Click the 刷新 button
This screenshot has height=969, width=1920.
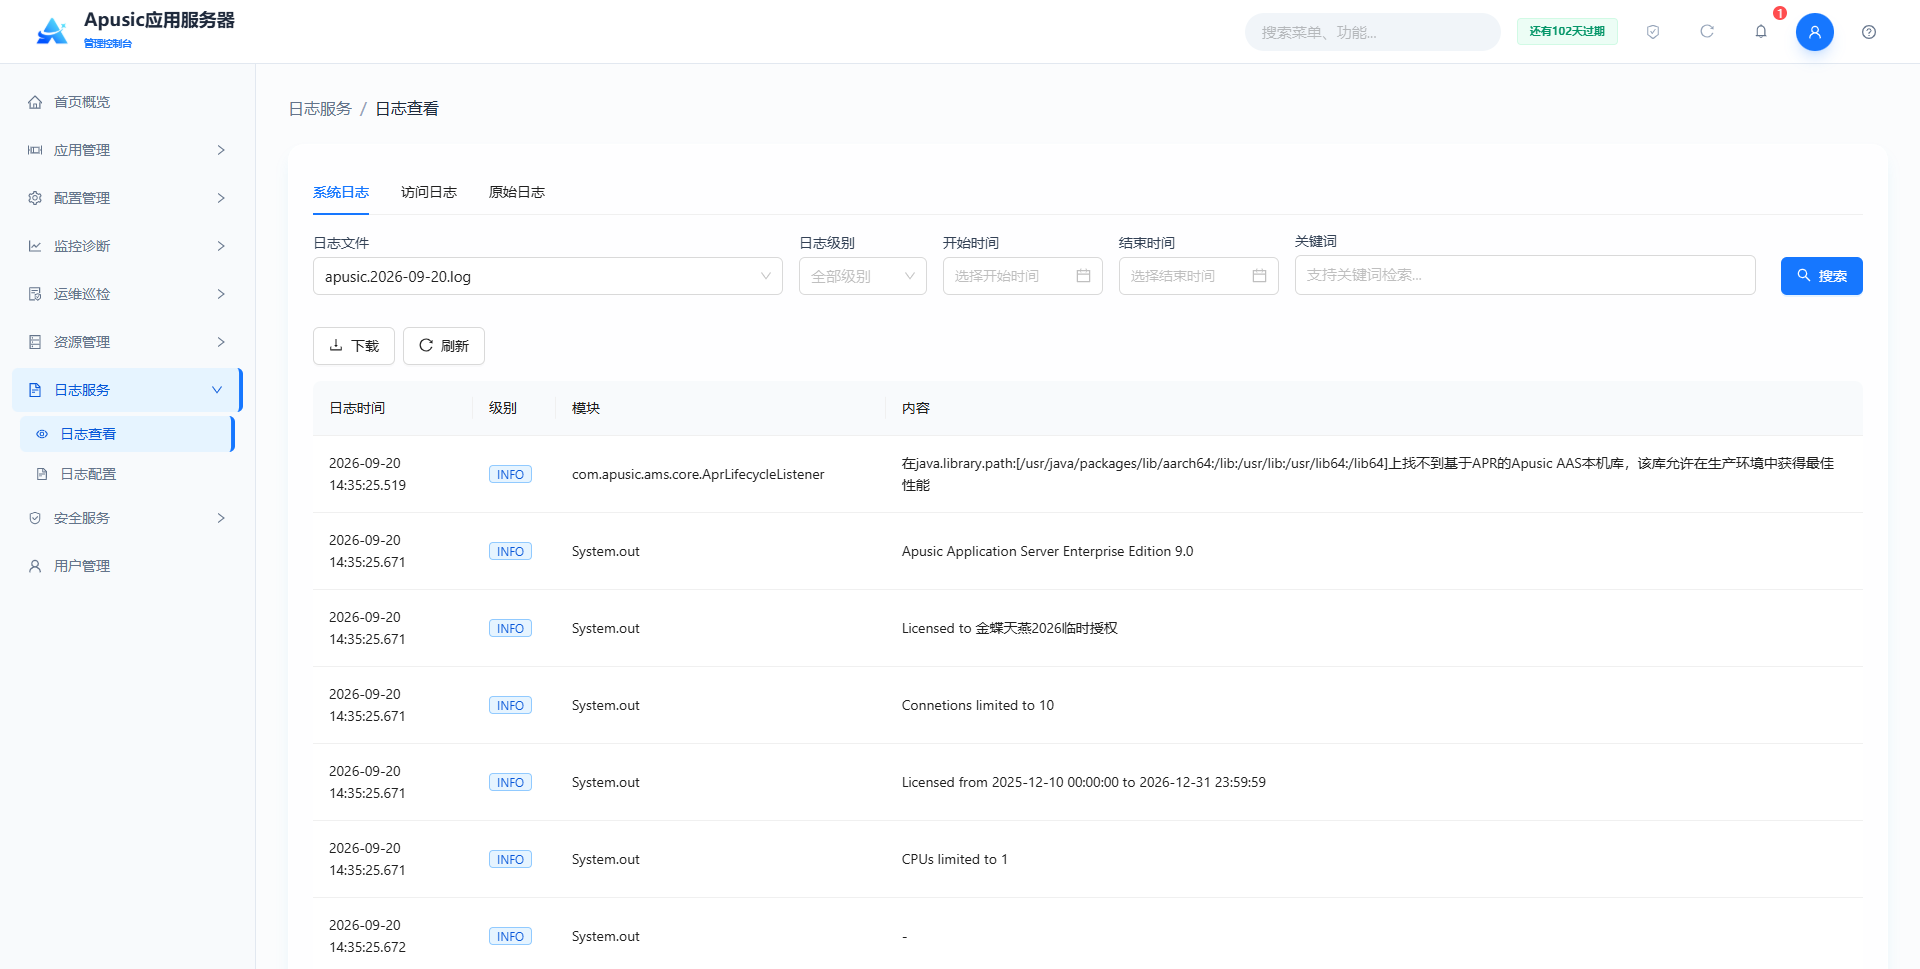click(444, 346)
